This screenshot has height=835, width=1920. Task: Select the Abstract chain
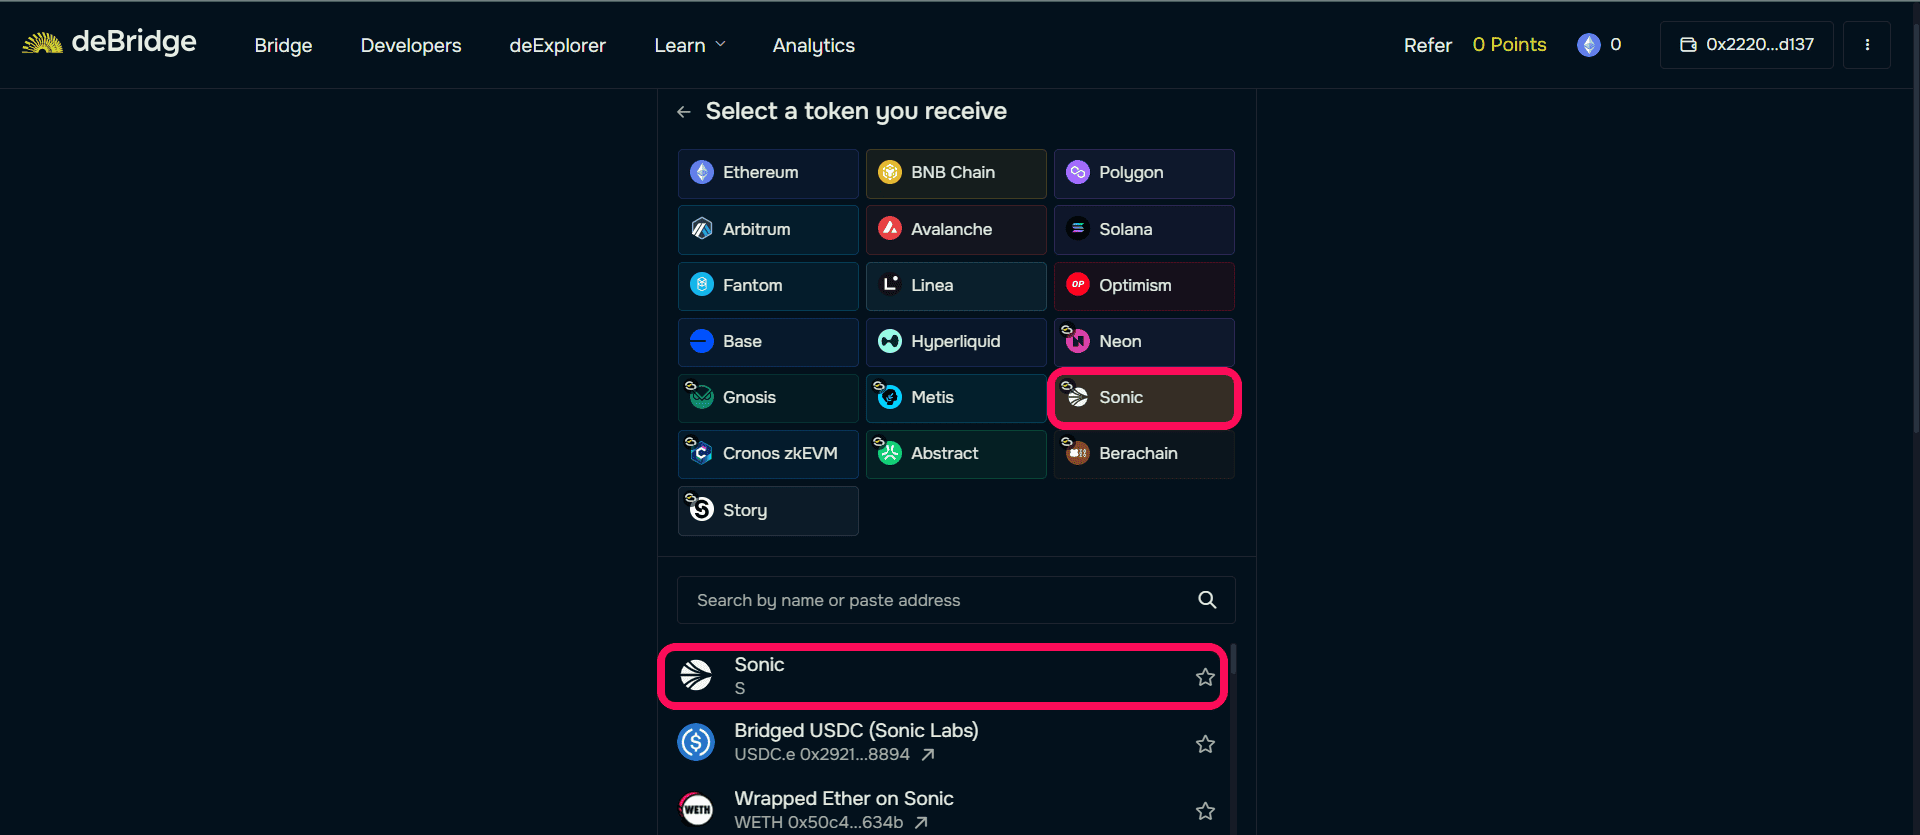956,454
